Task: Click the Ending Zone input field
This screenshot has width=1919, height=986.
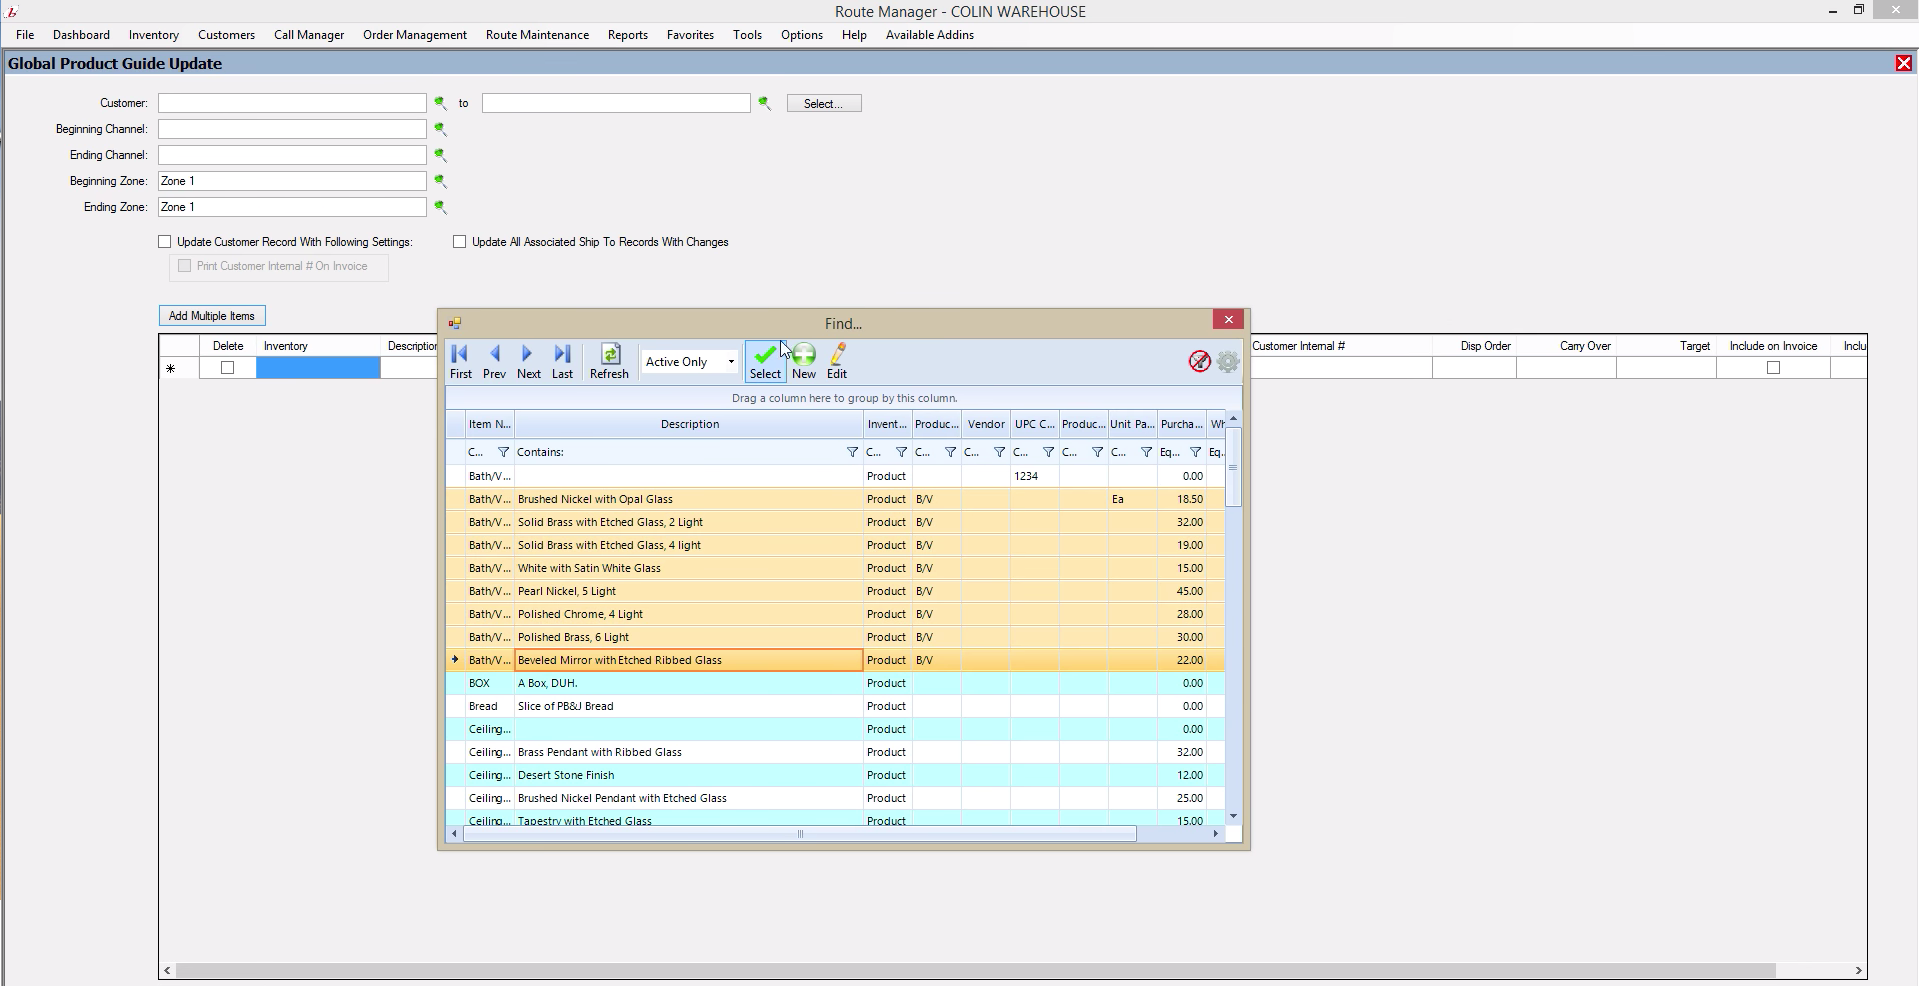Action: [x=292, y=207]
